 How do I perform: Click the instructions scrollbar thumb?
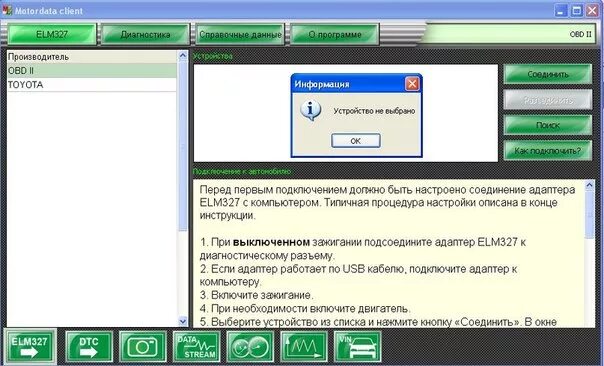click(589, 215)
